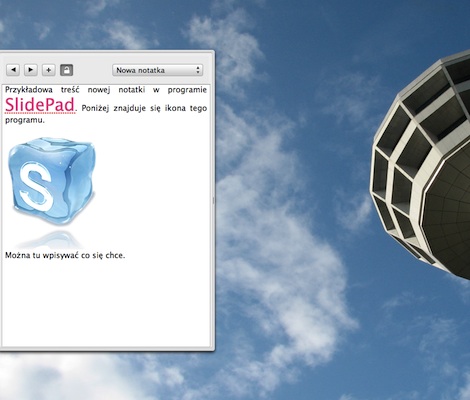Screen dimensions: 470x400
Task: Toggle the padlock lock button
Action: tap(66, 70)
